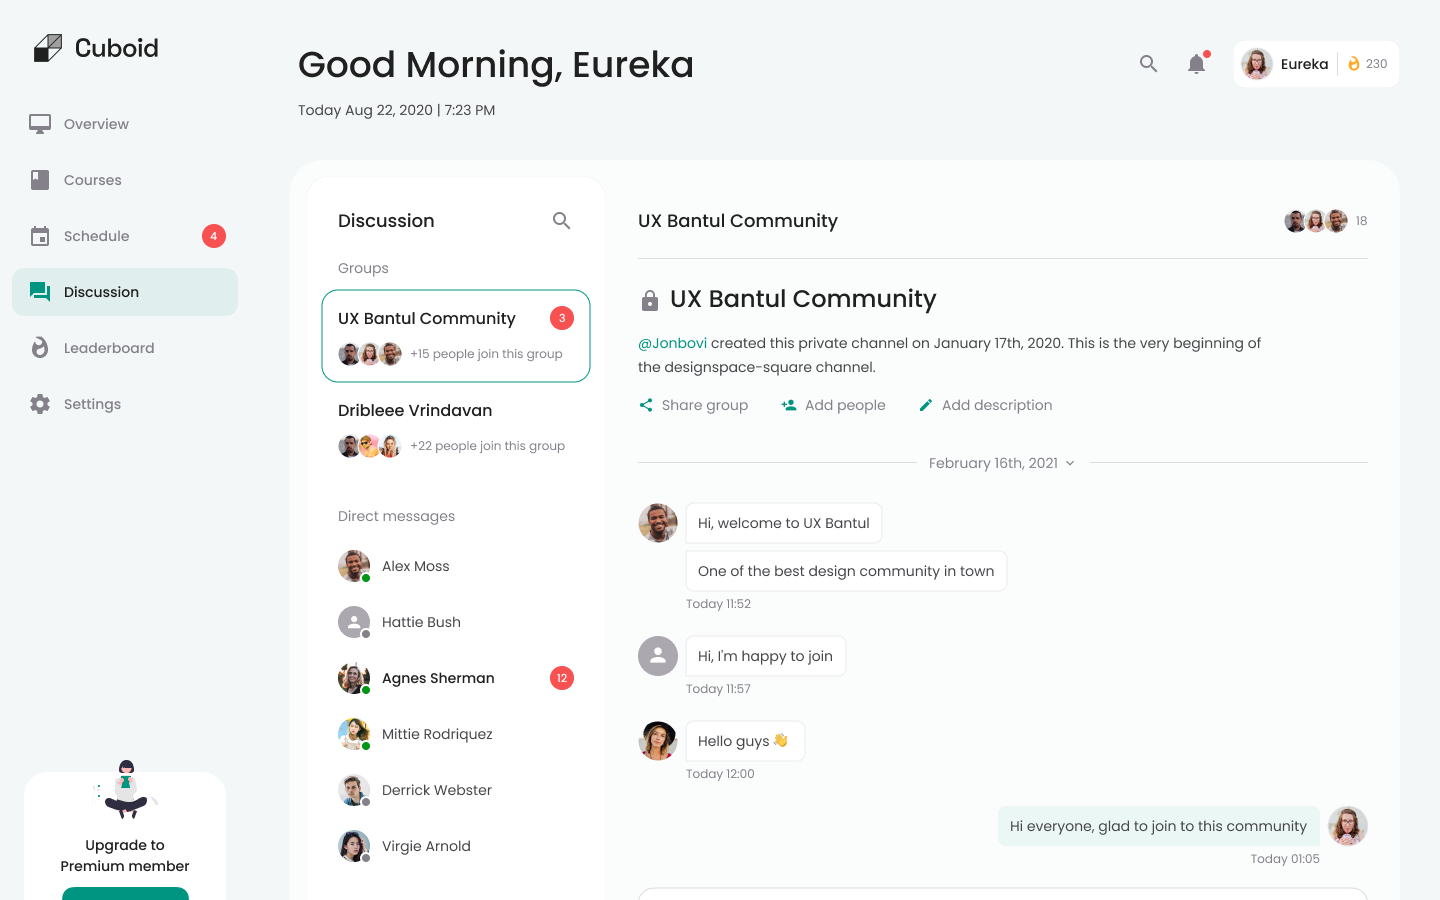Click the Cuboid logo

tap(96, 48)
